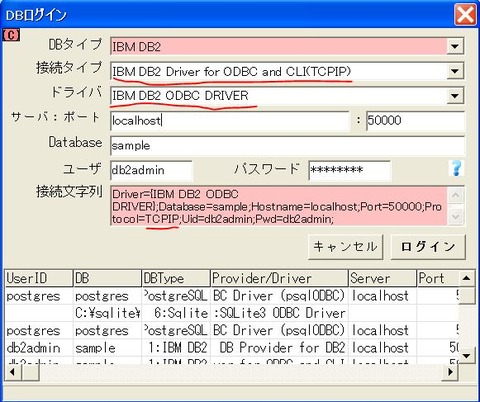Expand the ドライバ dropdown arrow
This screenshot has height=402, width=480.
[x=455, y=96]
